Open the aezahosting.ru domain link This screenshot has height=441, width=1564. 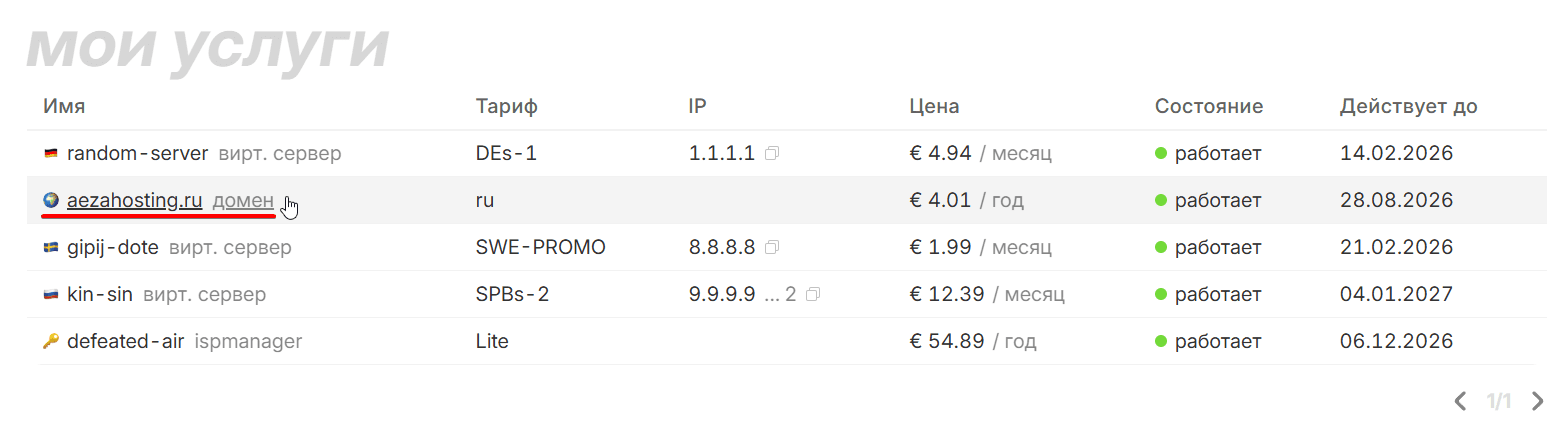(135, 201)
